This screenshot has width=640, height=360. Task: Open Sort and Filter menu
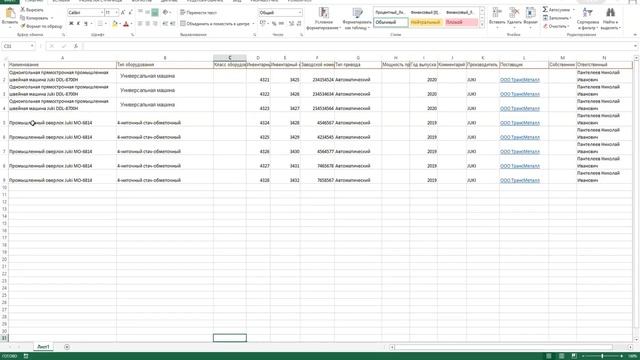tap(588, 19)
